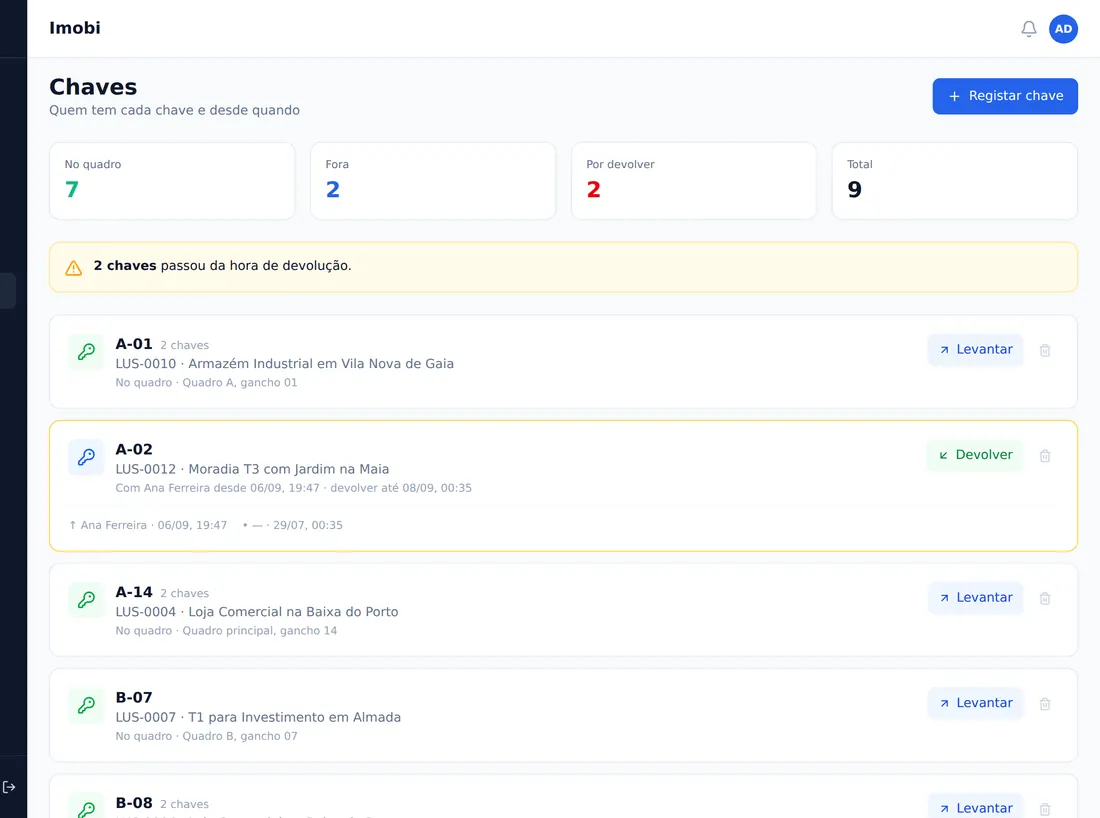This screenshot has width=1100, height=818.
Task: Delete key A-14 with trash icon
Action: [x=1045, y=598]
